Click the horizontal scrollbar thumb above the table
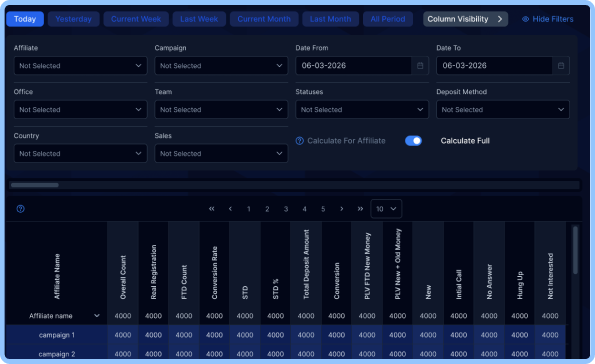The width and height of the screenshot is (595, 364). coord(35,185)
